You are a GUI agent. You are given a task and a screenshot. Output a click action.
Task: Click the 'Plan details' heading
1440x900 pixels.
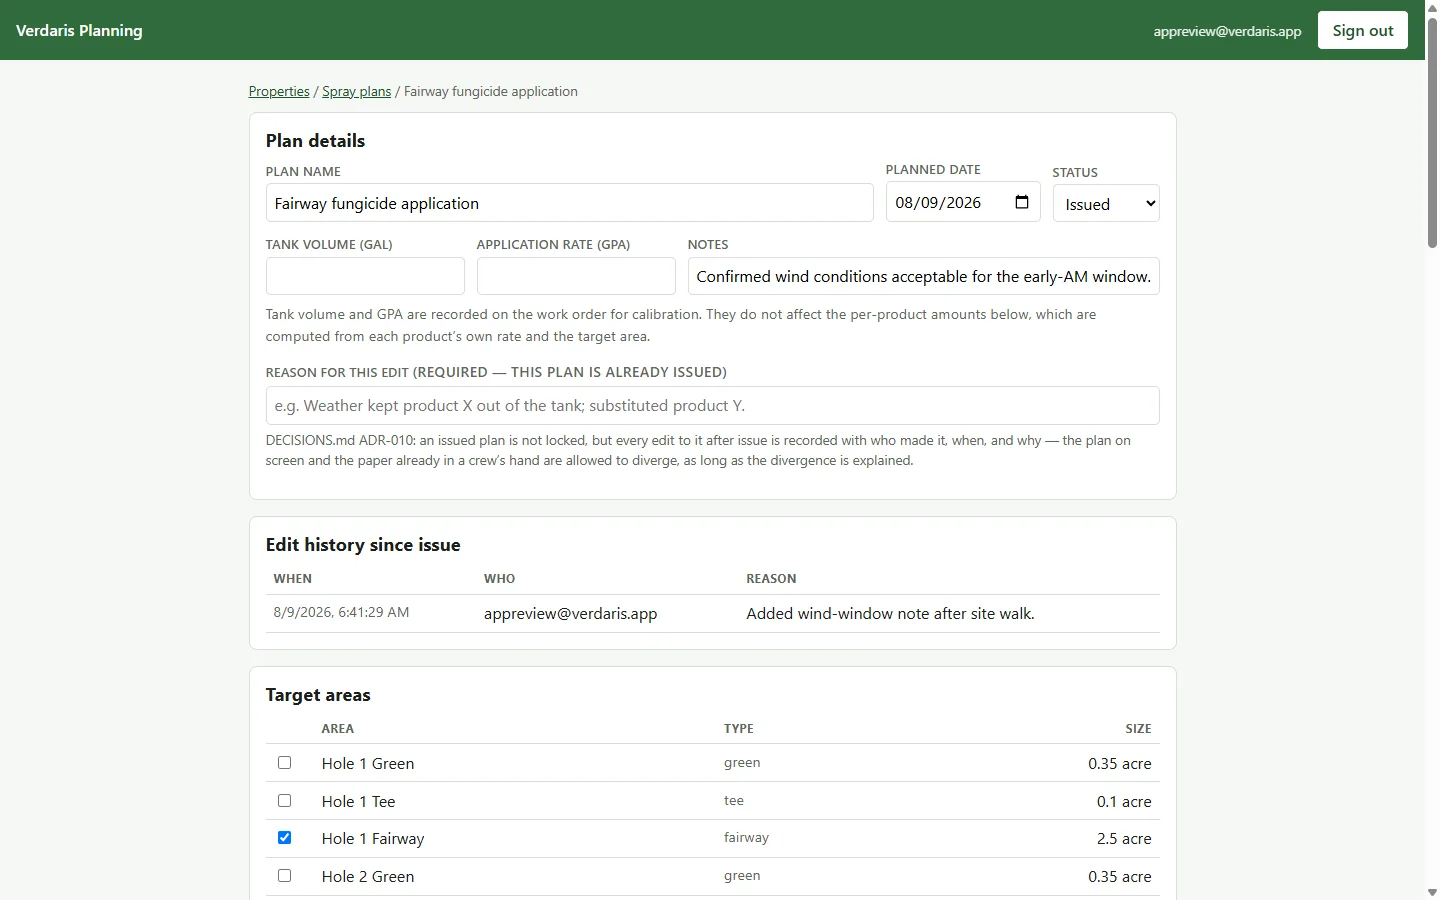coord(315,140)
